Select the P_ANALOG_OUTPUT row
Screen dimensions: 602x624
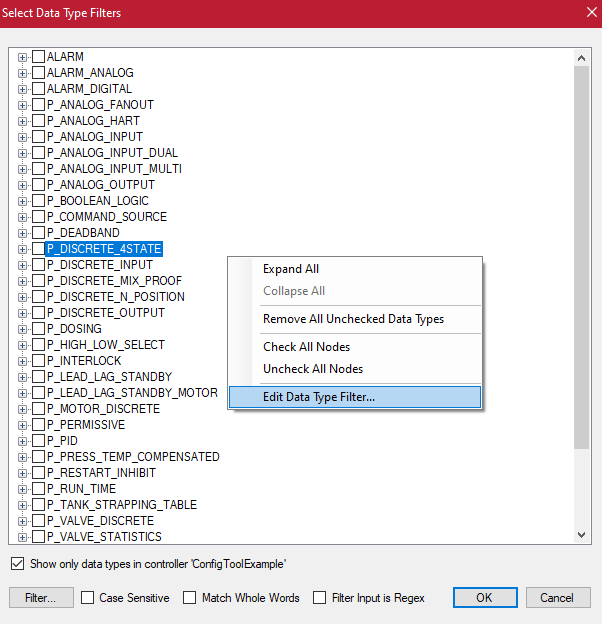[101, 185]
